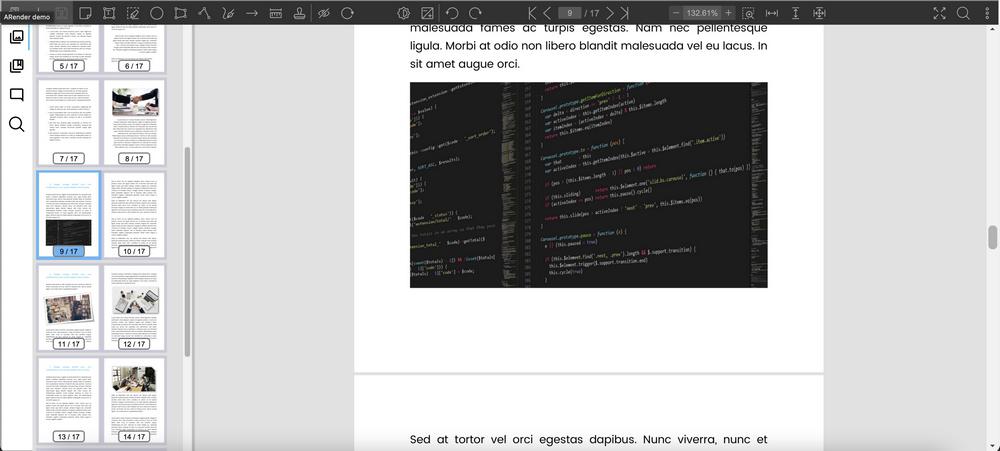This screenshot has width=1000, height=451.
Task: Pick the ruler measurement tool
Action: 275,13
